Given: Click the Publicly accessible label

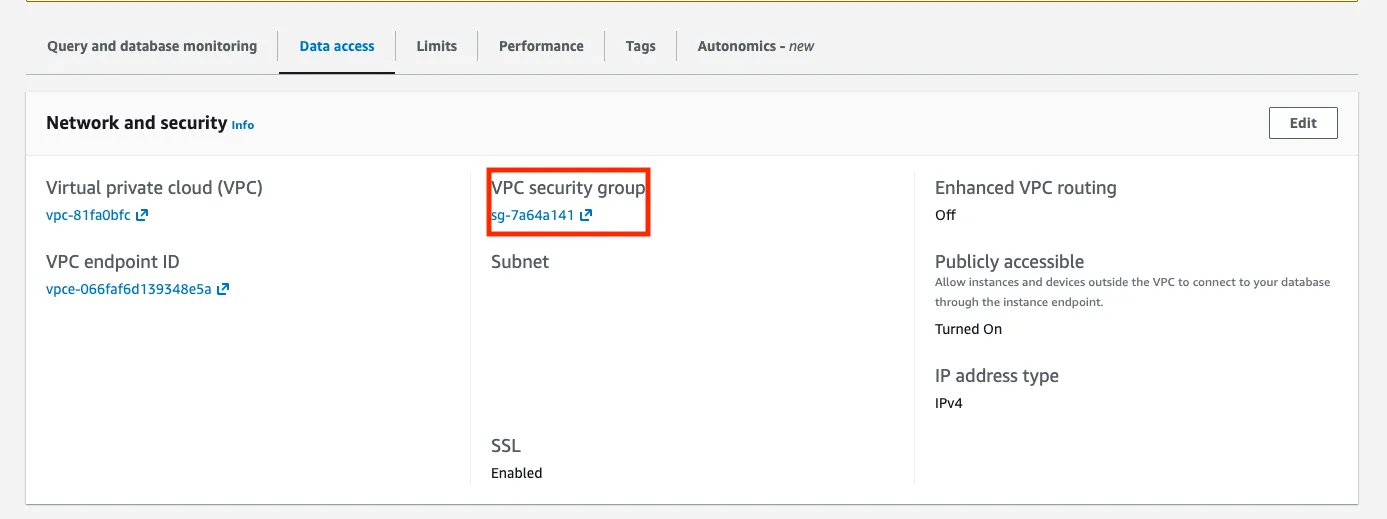Looking at the screenshot, I should (1010, 262).
